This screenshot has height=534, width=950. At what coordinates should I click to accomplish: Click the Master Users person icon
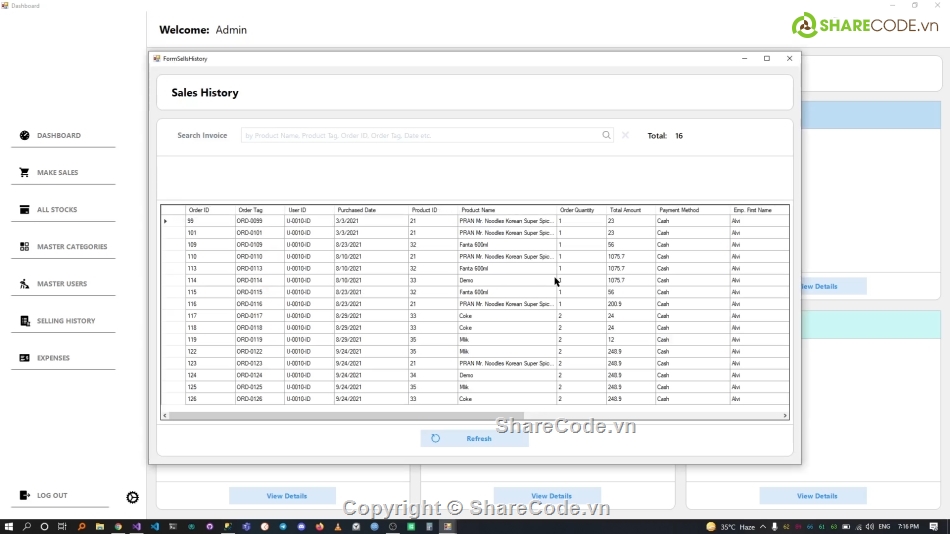tap(24, 284)
